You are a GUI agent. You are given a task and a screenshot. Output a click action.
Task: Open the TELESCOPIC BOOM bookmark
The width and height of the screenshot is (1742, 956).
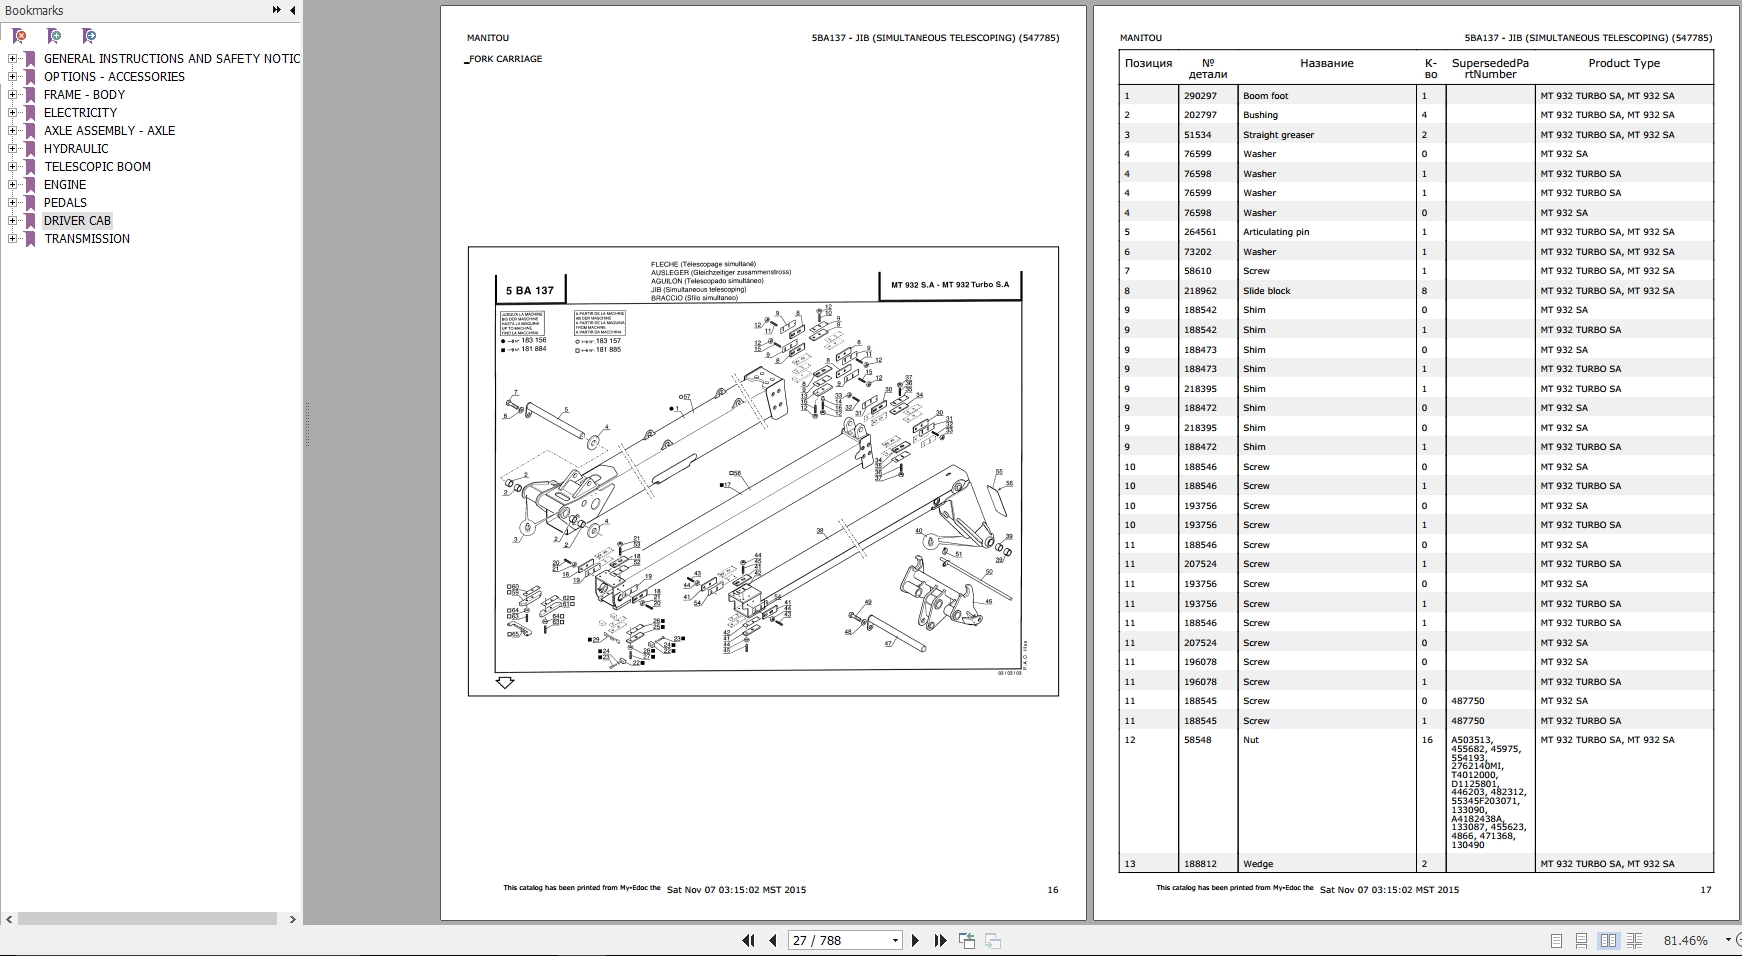(97, 167)
